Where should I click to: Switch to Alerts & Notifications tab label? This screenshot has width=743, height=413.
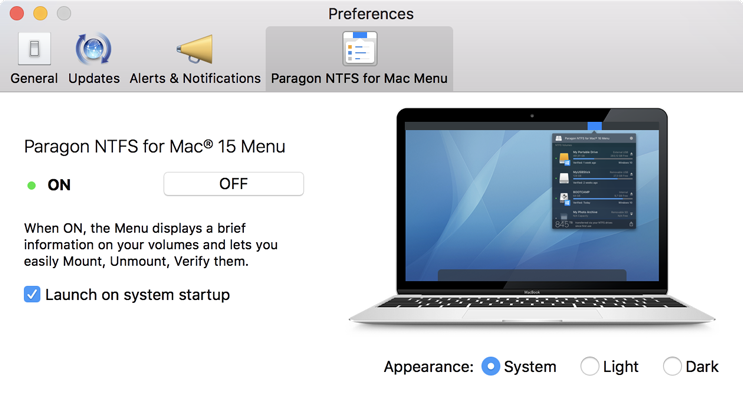(195, 78)
